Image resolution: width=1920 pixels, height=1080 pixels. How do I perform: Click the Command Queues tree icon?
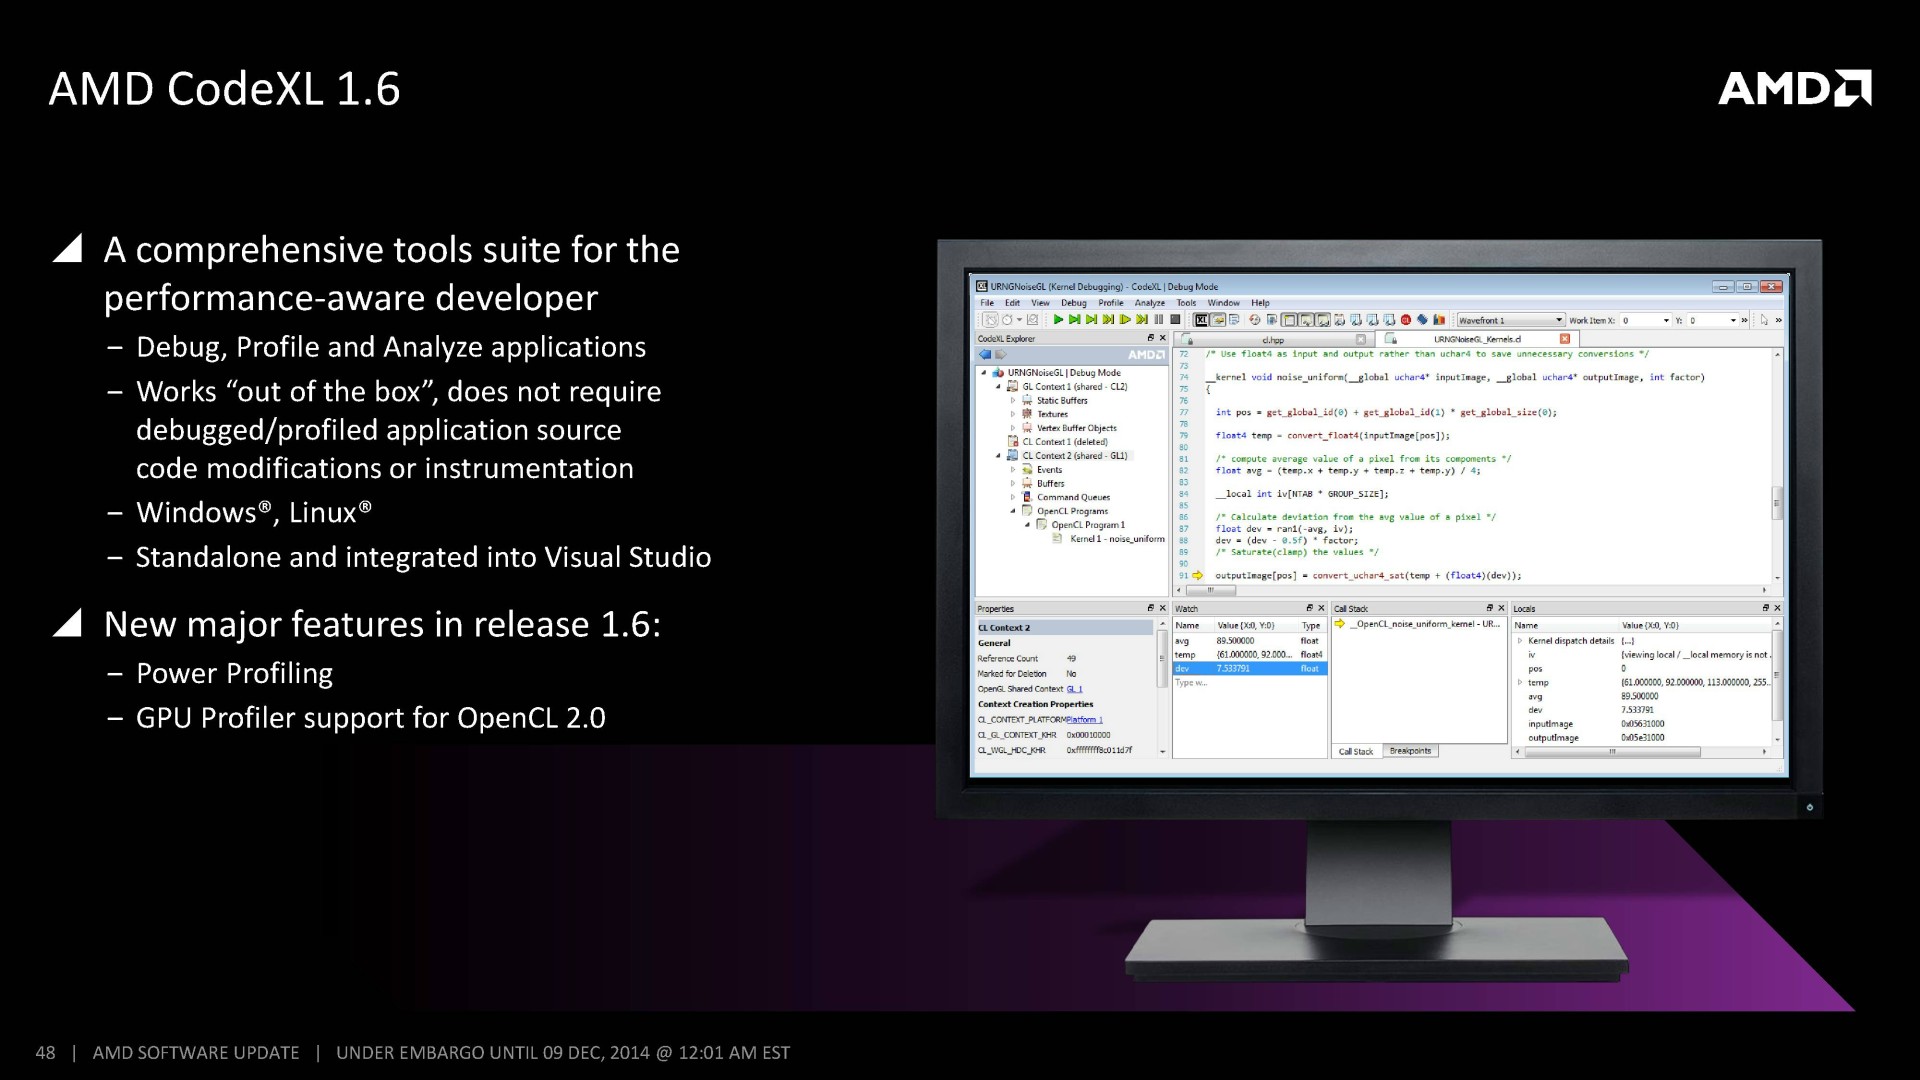coord(1027,497)
